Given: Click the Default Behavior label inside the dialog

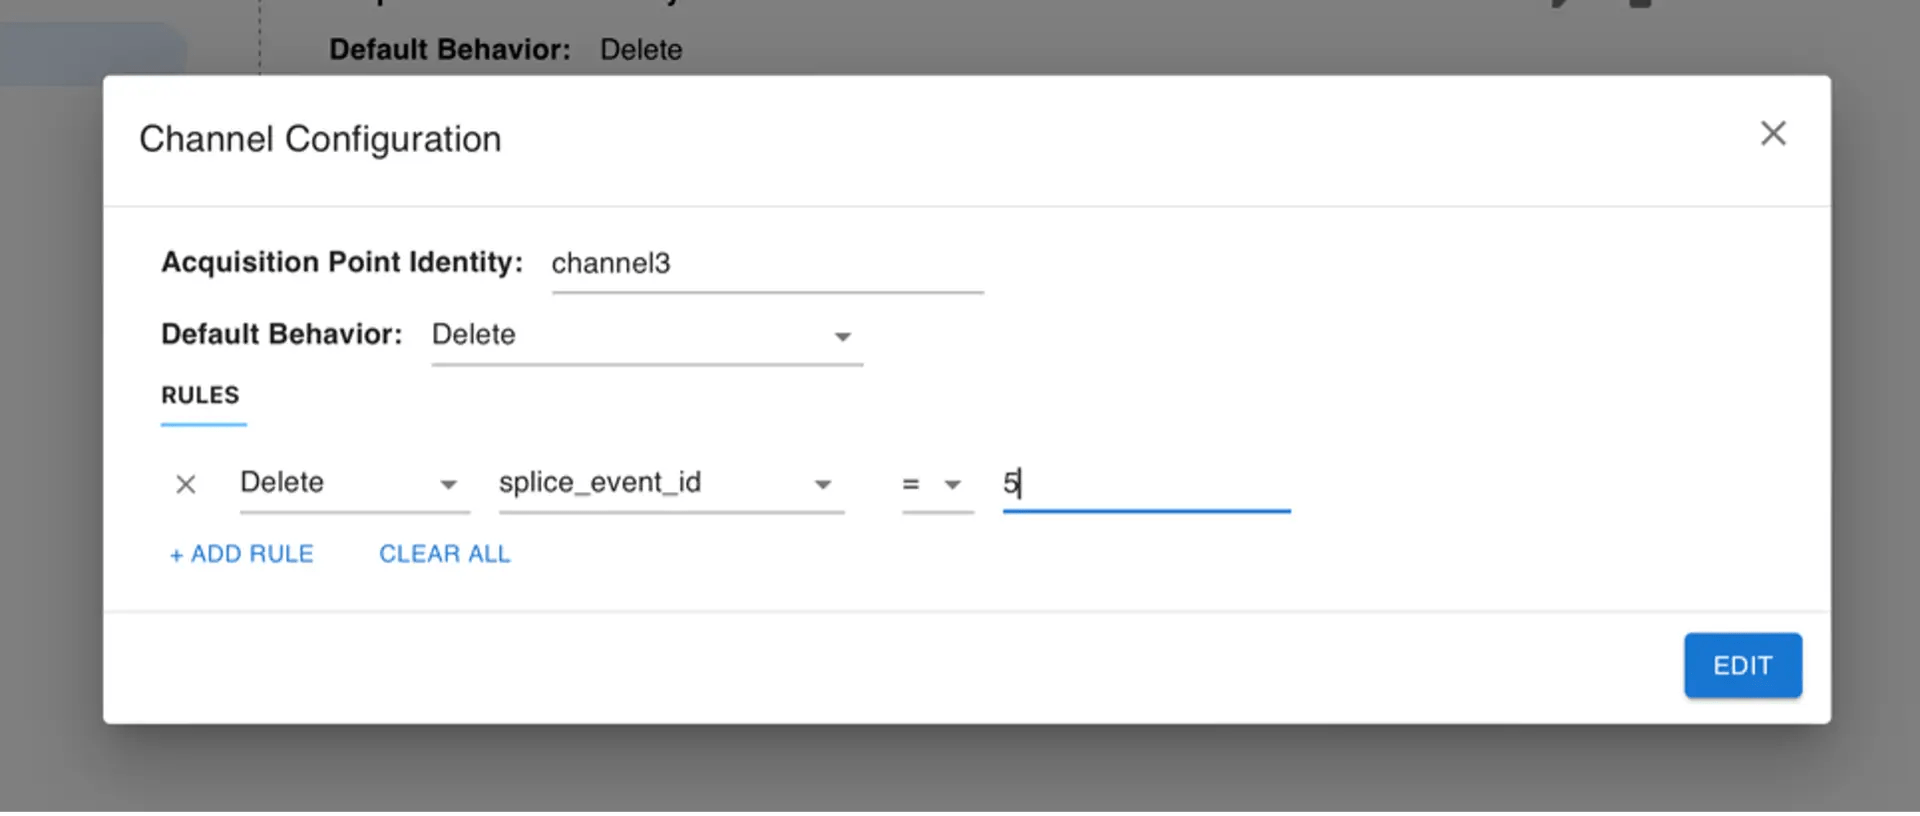Looking at the screenshot, I should pyautogui.click(x=282, y=334).
